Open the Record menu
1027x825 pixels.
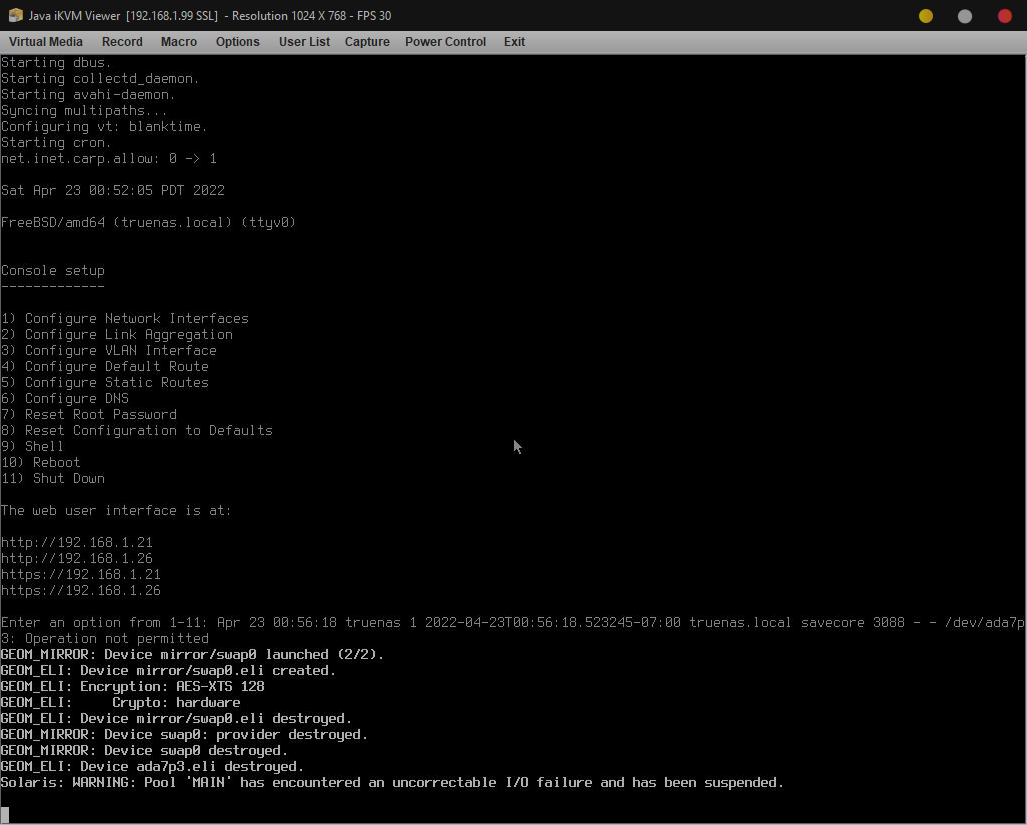(x=122, y=42)
